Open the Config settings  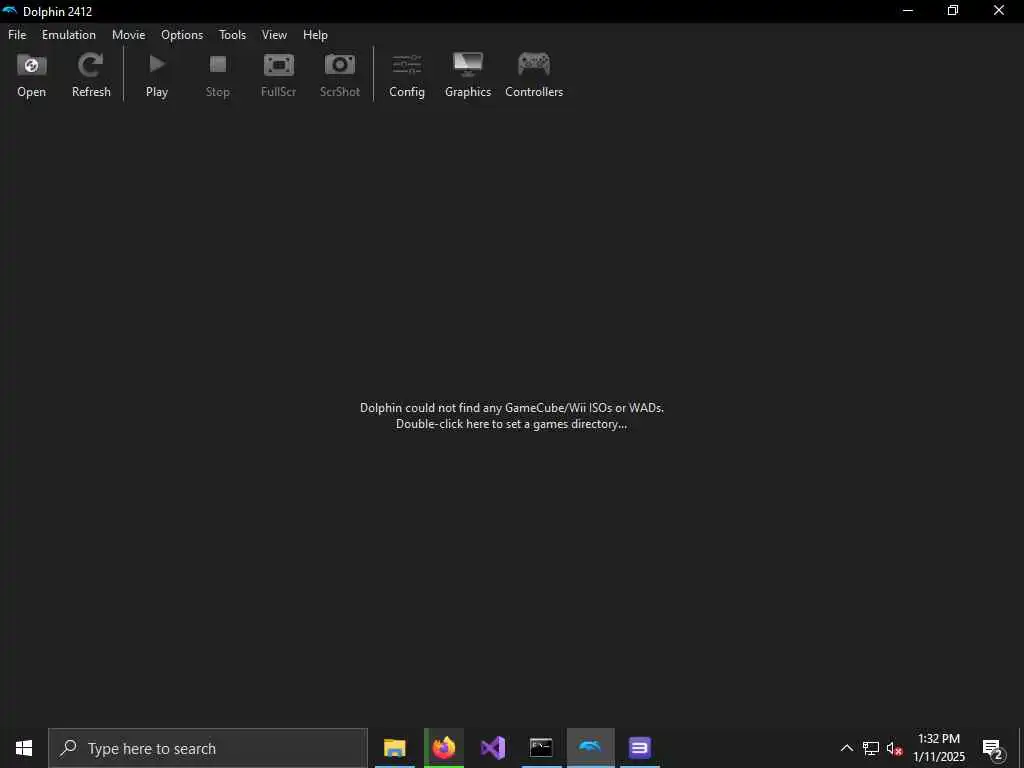pyautogui.click(x=407, y=74)
